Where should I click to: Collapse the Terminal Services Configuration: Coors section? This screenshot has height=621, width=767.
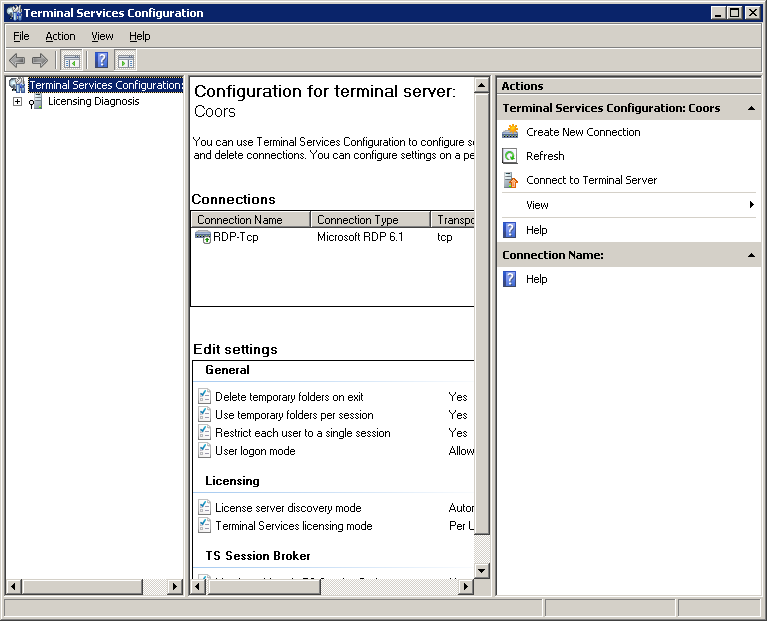(751, 108)
